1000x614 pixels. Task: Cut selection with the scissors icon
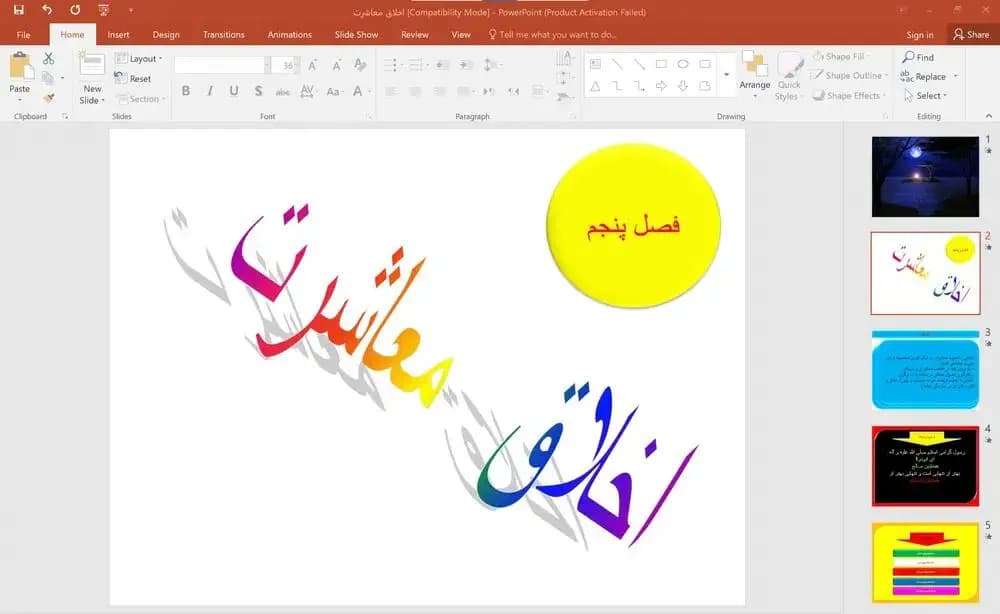(x=48, y=59)
